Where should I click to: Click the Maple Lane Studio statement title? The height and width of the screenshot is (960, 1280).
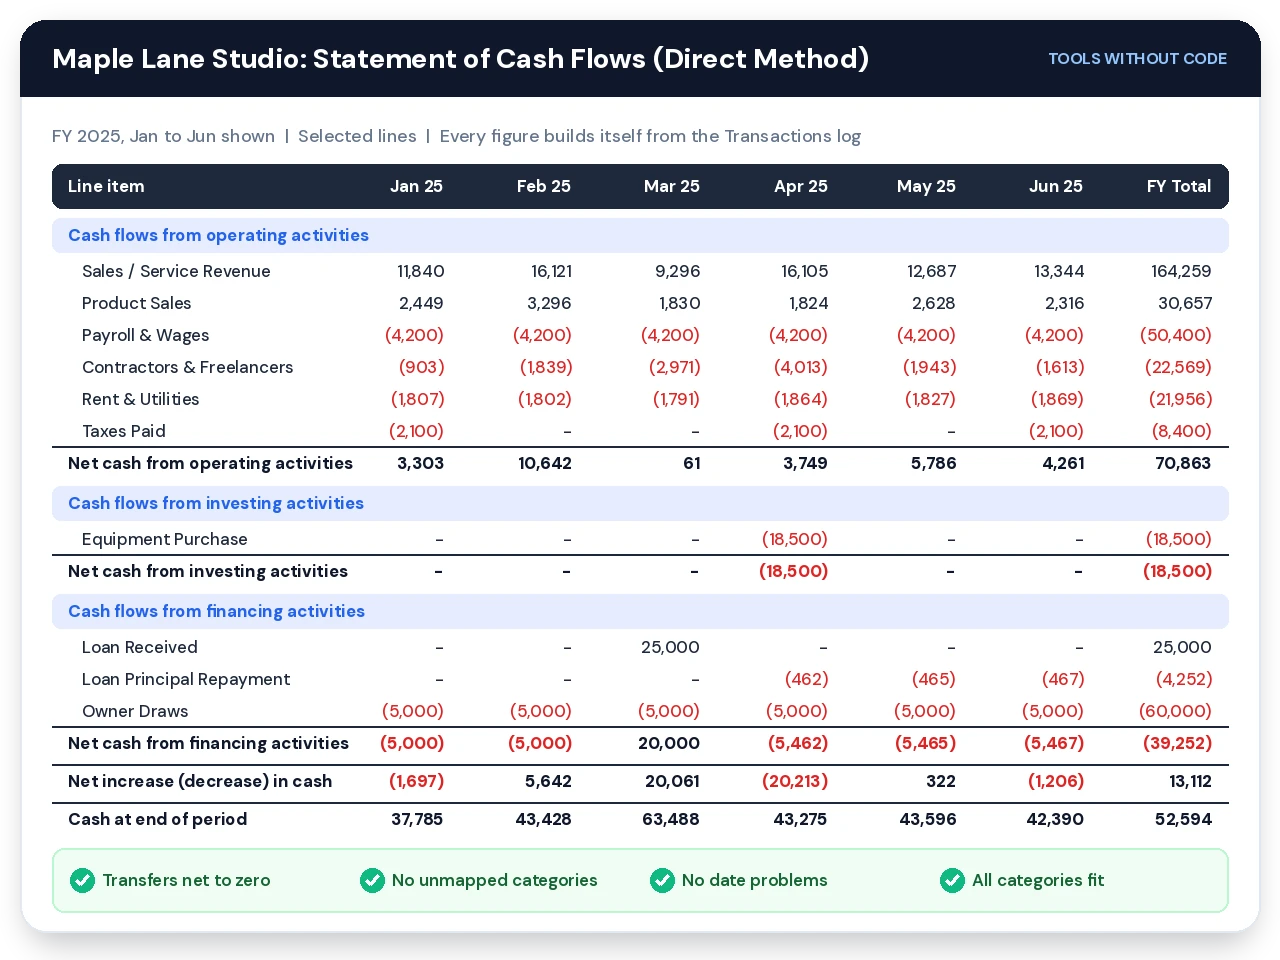point(460,59)
